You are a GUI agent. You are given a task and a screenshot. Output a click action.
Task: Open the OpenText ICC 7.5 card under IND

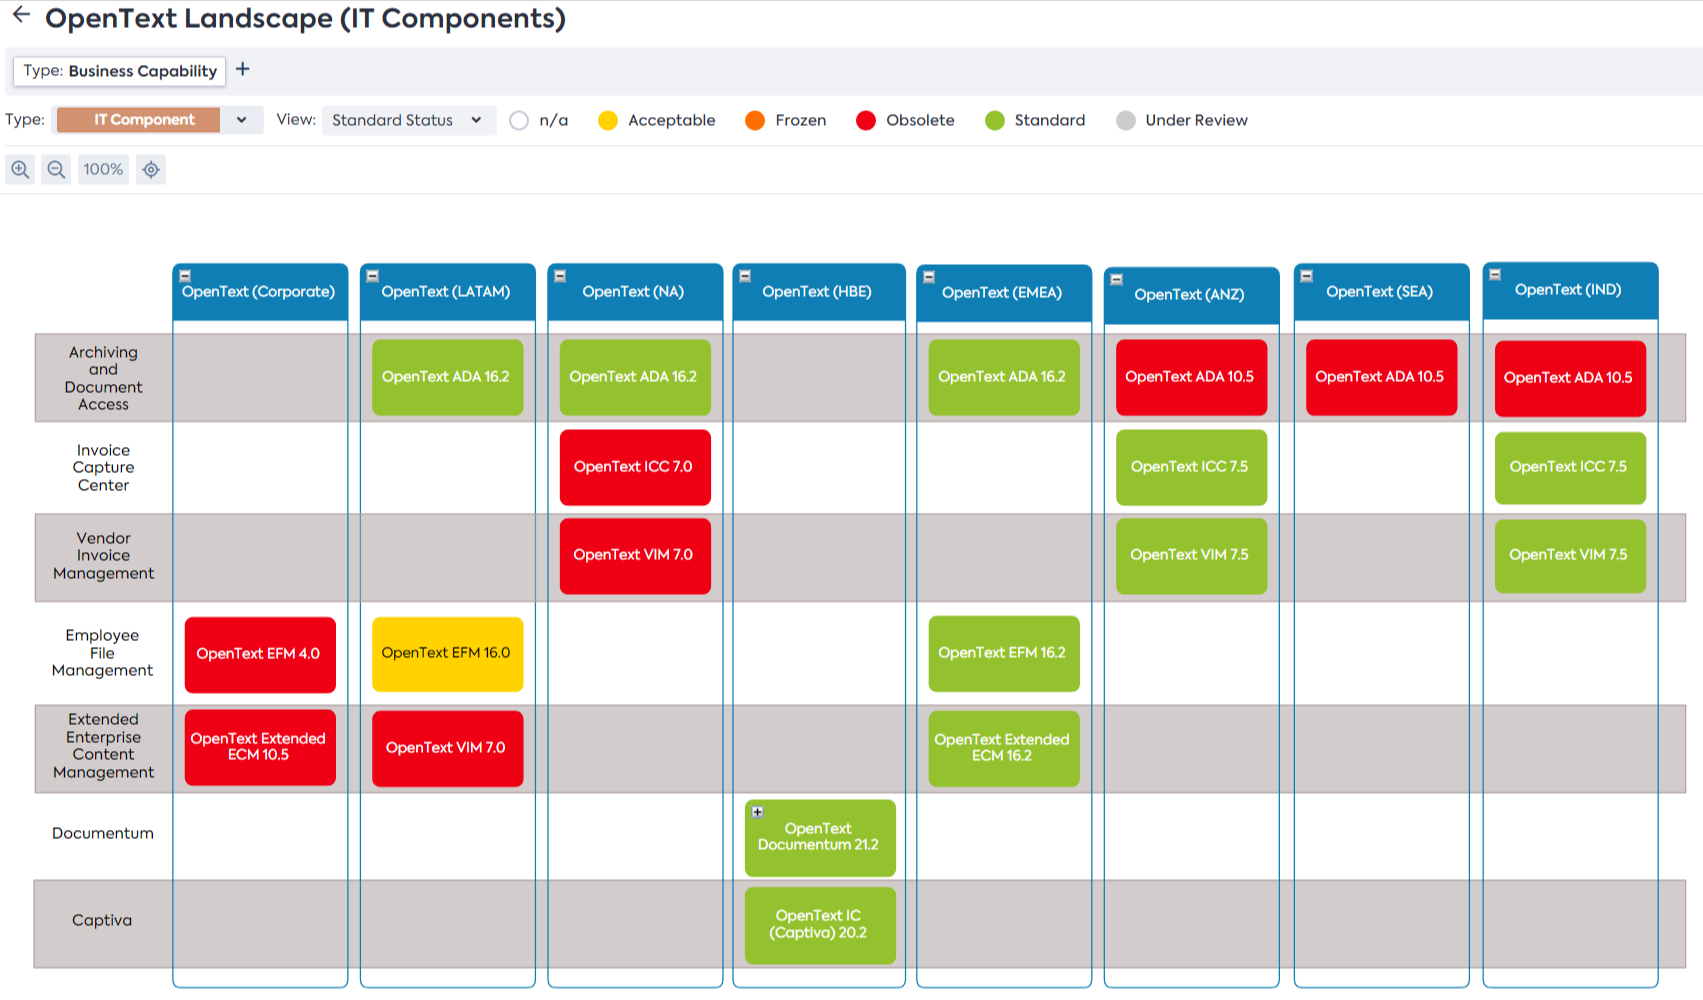(x=1570, y=468)
